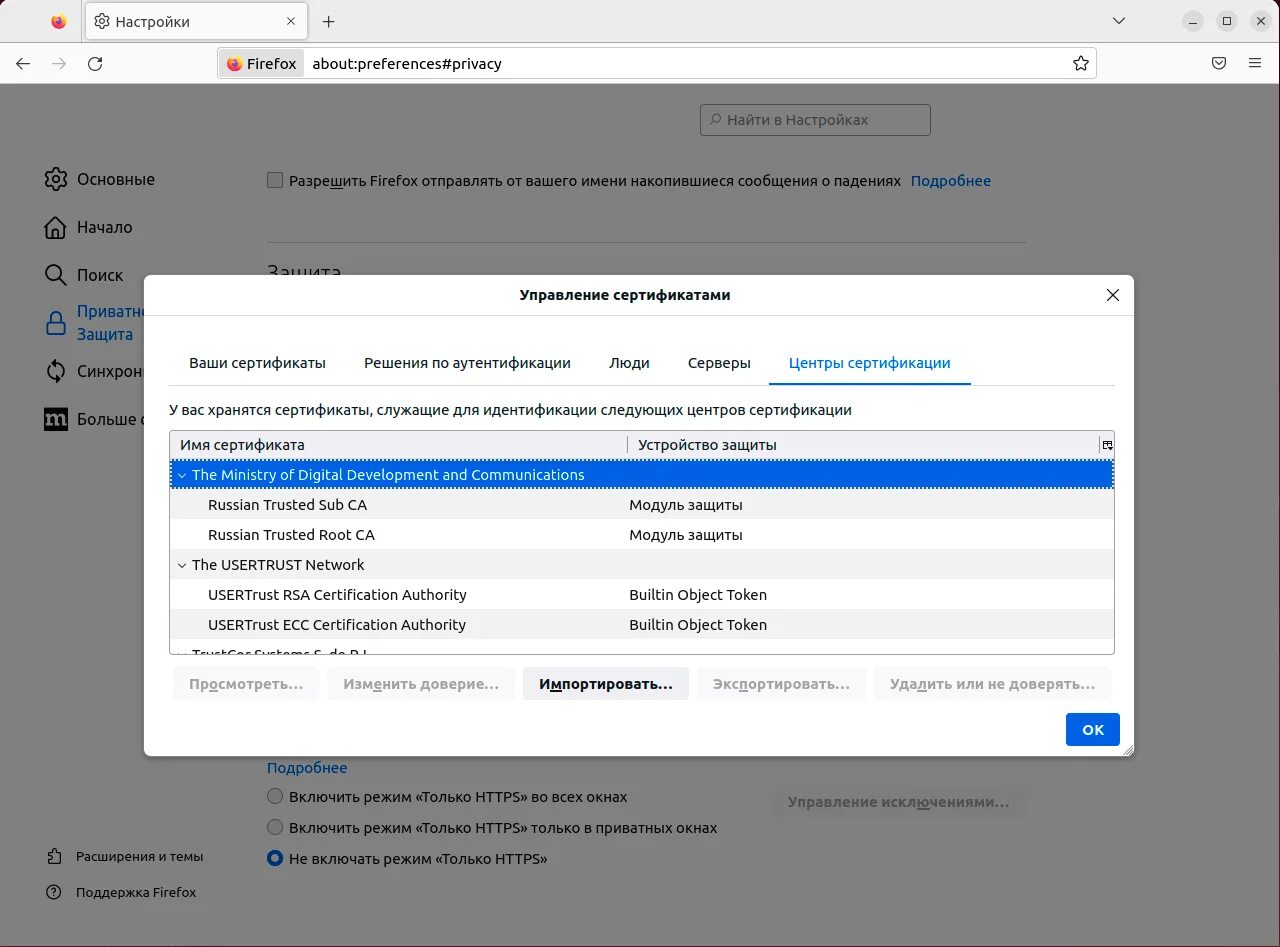The width and height of the screenshot is (1280, 947).
Task: Select USERTrust ECC Certification Authority row
Action: 642,625
